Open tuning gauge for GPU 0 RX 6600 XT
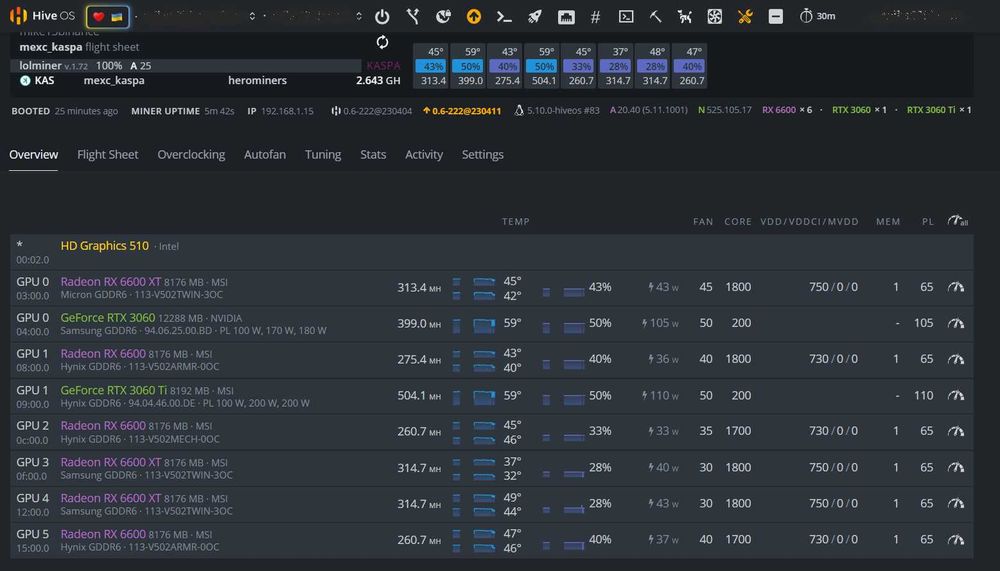 click(x=955, y=287)
